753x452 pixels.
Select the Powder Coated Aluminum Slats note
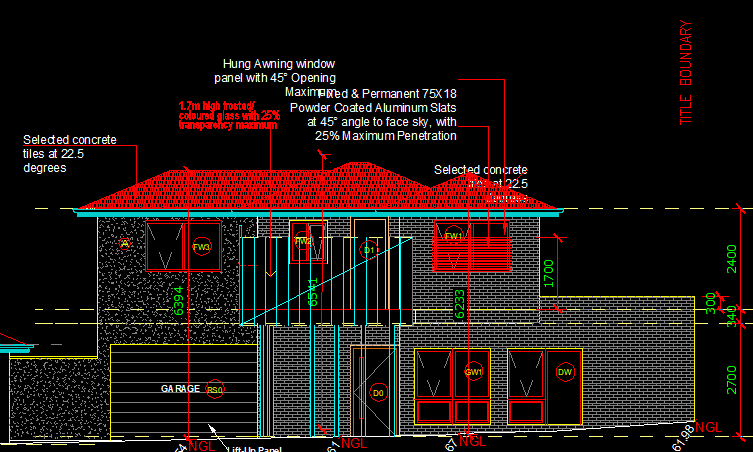pyautogui.click(x=373, y=114)
